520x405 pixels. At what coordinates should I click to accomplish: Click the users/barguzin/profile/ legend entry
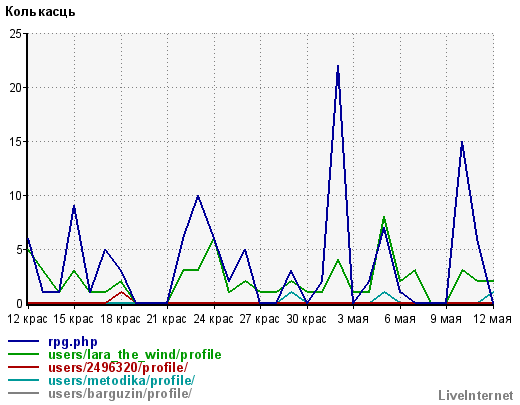point(120,393)
